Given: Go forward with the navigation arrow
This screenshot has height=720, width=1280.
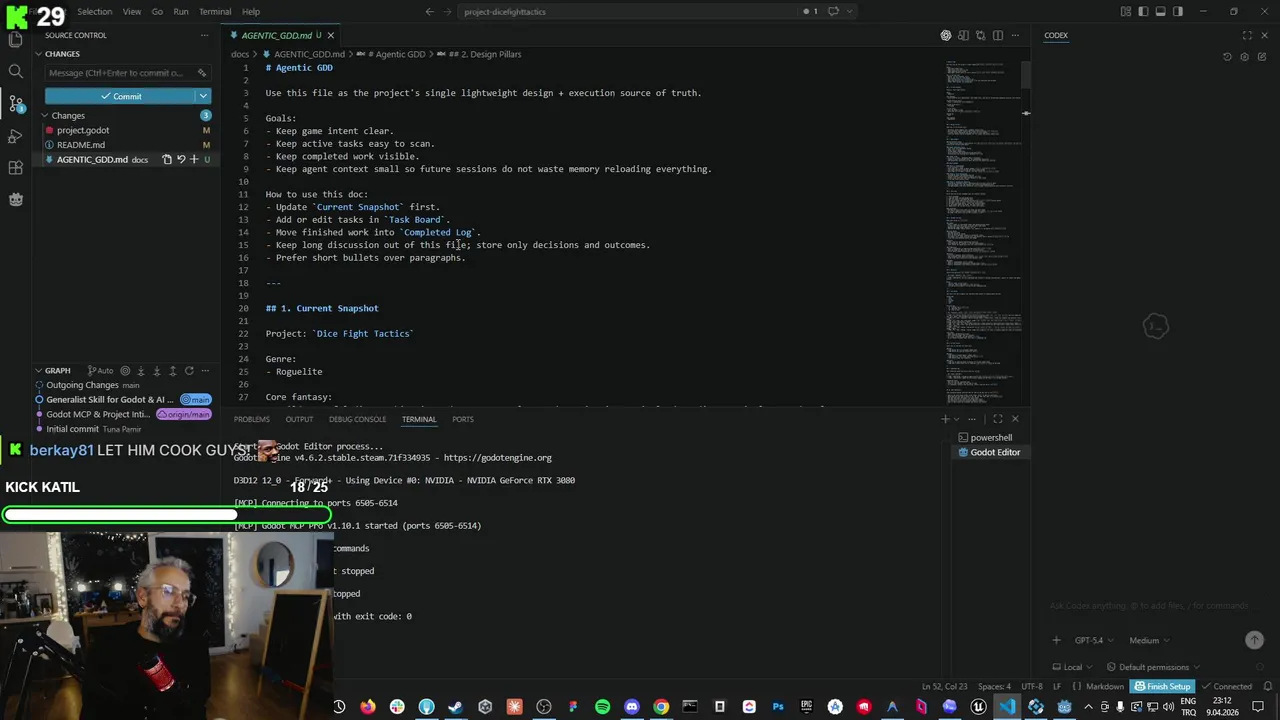Looking at the screenshot, I should pos(449,12).
